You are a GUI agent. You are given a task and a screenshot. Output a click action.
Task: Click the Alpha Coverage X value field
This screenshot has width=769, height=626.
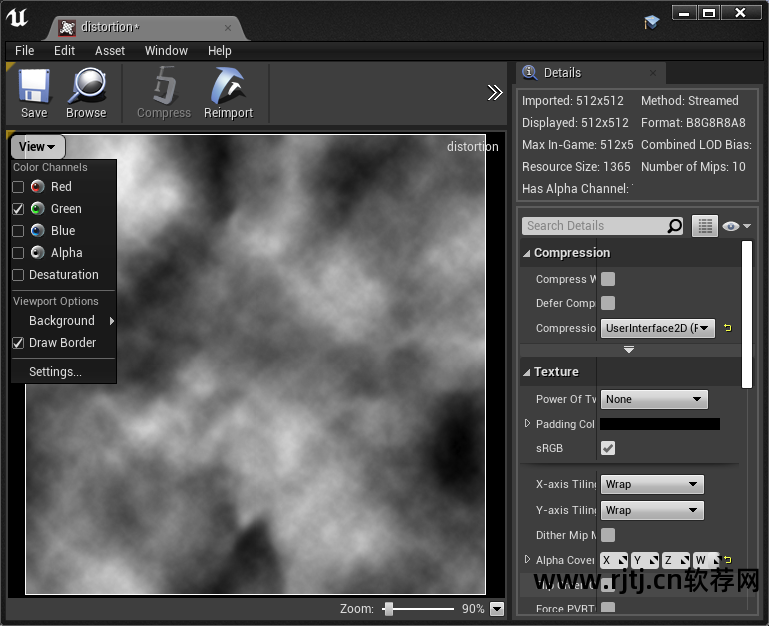(614, 560)
